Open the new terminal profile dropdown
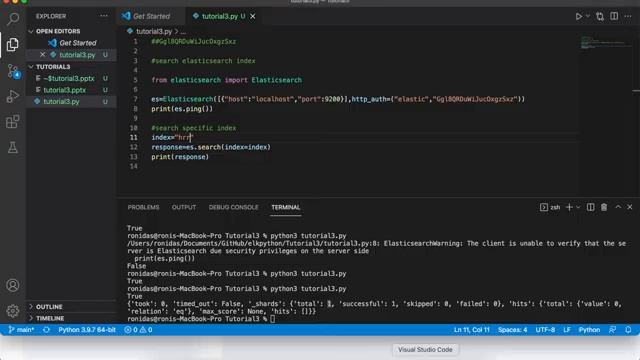 pyautogui.click(x=578, y=207)
